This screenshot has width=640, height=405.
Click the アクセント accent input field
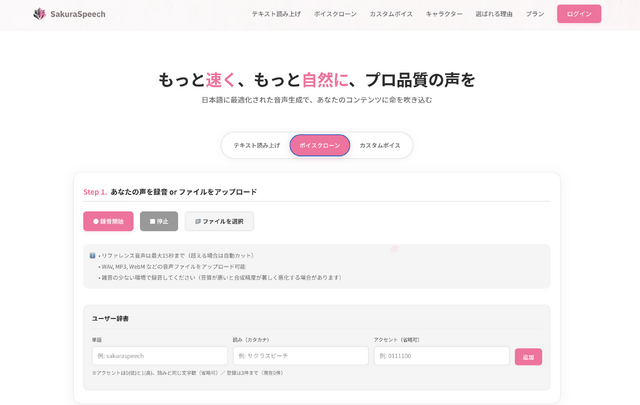[441, 356]
